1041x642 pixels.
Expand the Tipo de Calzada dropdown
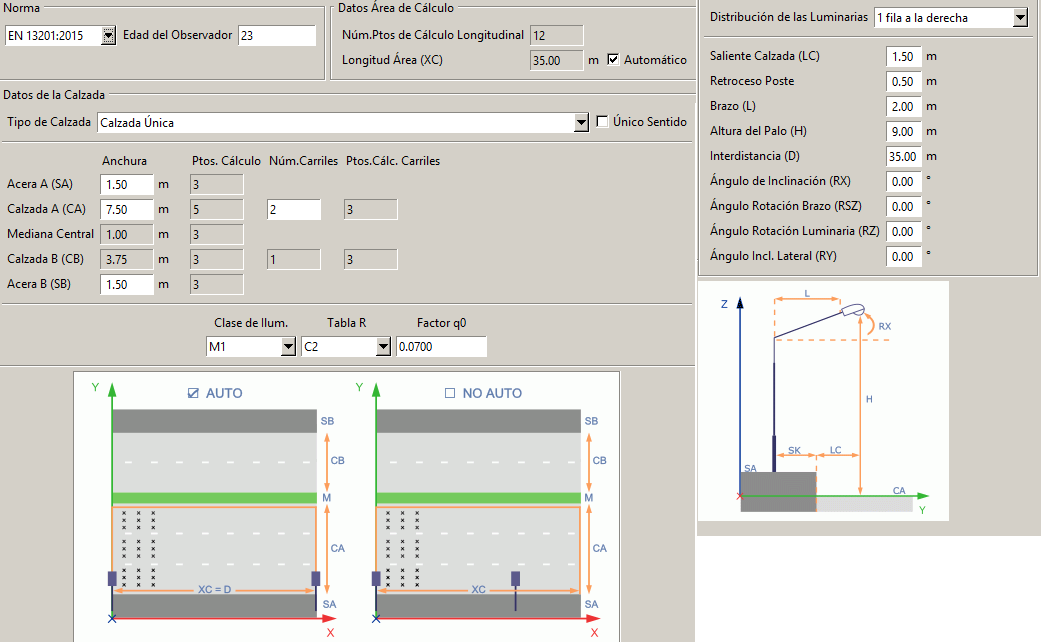(581, 122)
